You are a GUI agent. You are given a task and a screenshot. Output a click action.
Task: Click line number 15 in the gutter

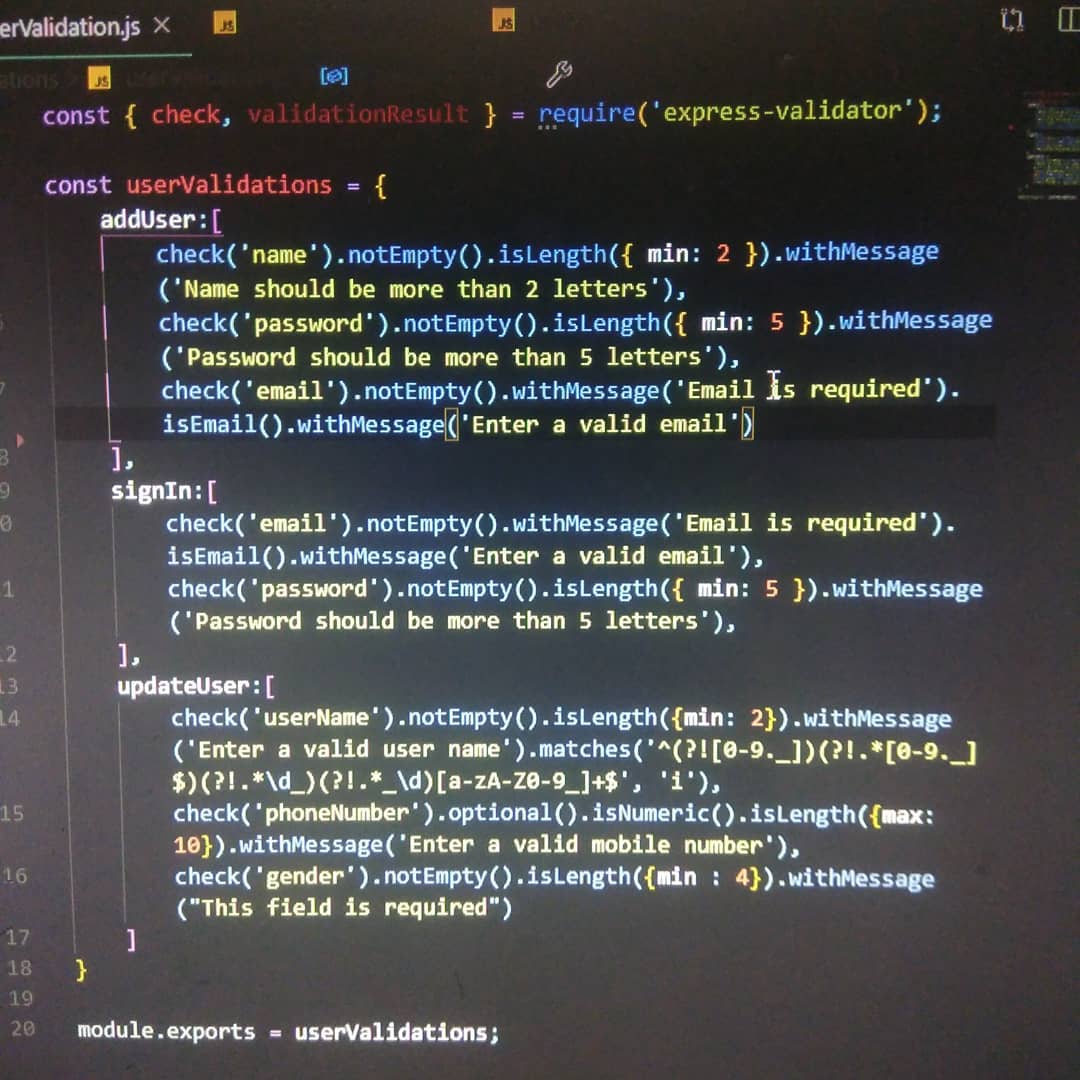12,813
